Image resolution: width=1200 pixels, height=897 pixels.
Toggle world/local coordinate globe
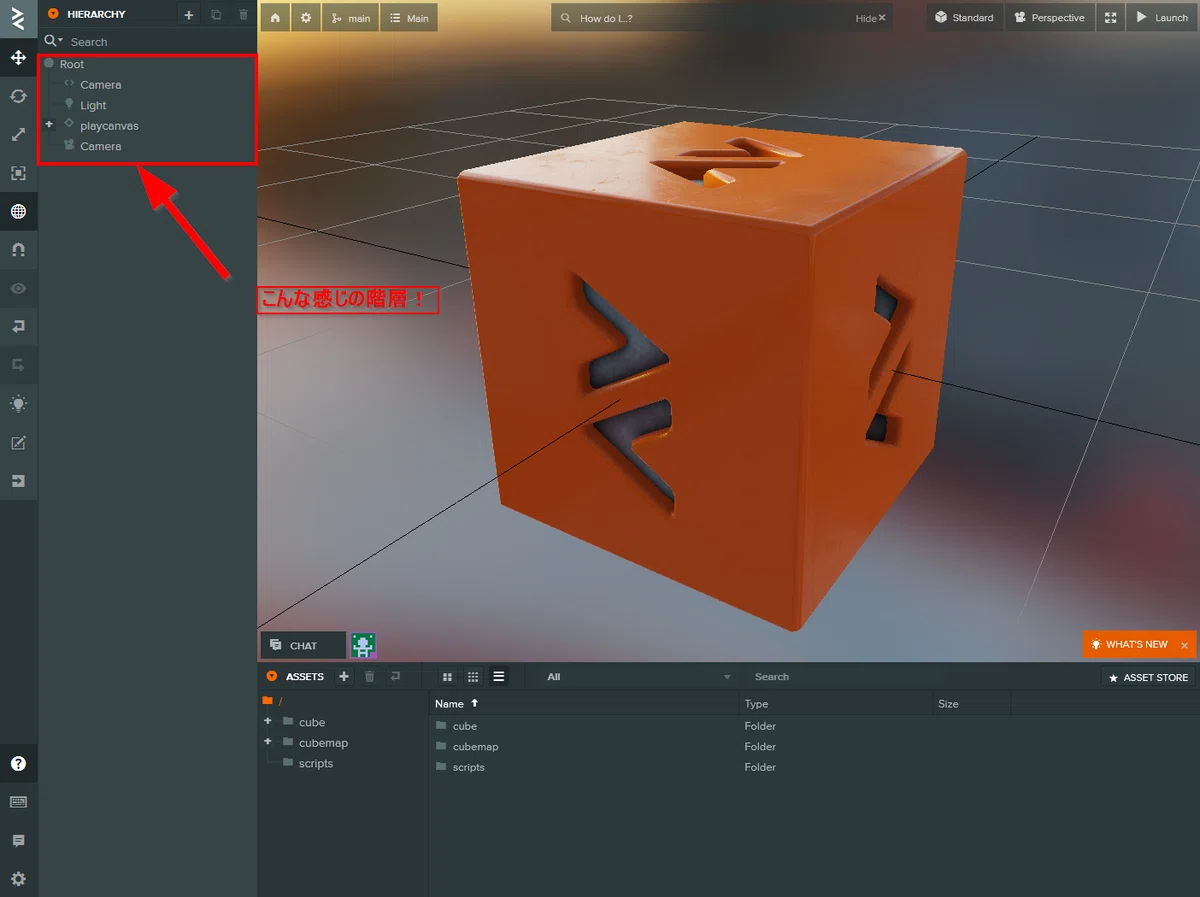click(18, 211)
